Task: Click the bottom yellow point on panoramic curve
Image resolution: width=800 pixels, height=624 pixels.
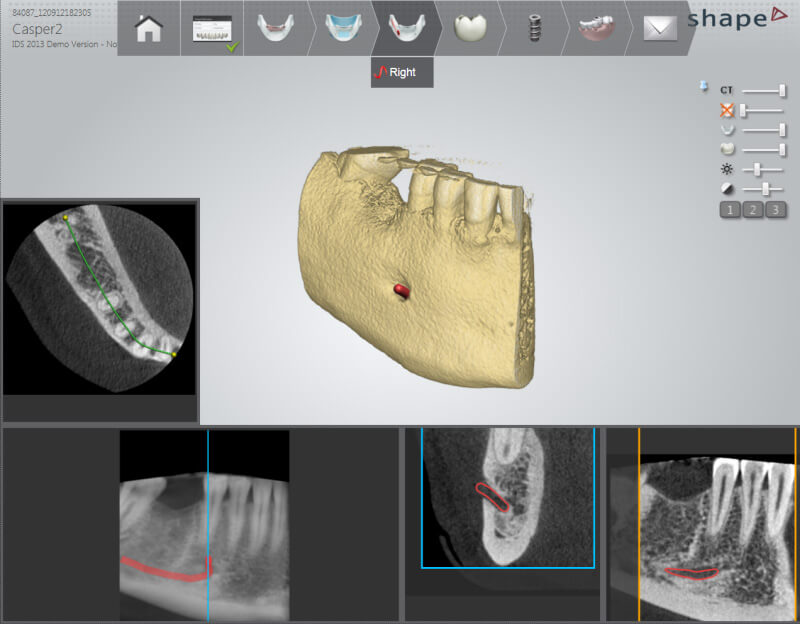Action: pos(174,354)
